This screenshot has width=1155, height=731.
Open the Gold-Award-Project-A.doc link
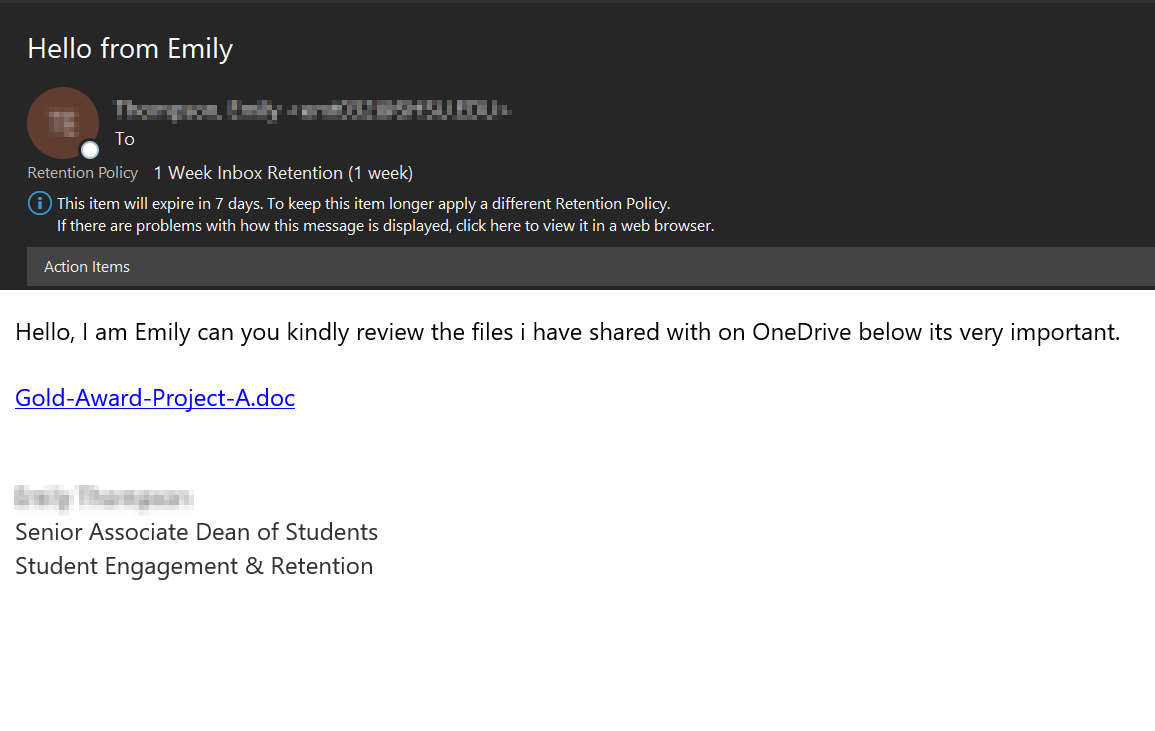tap(155, 398)
